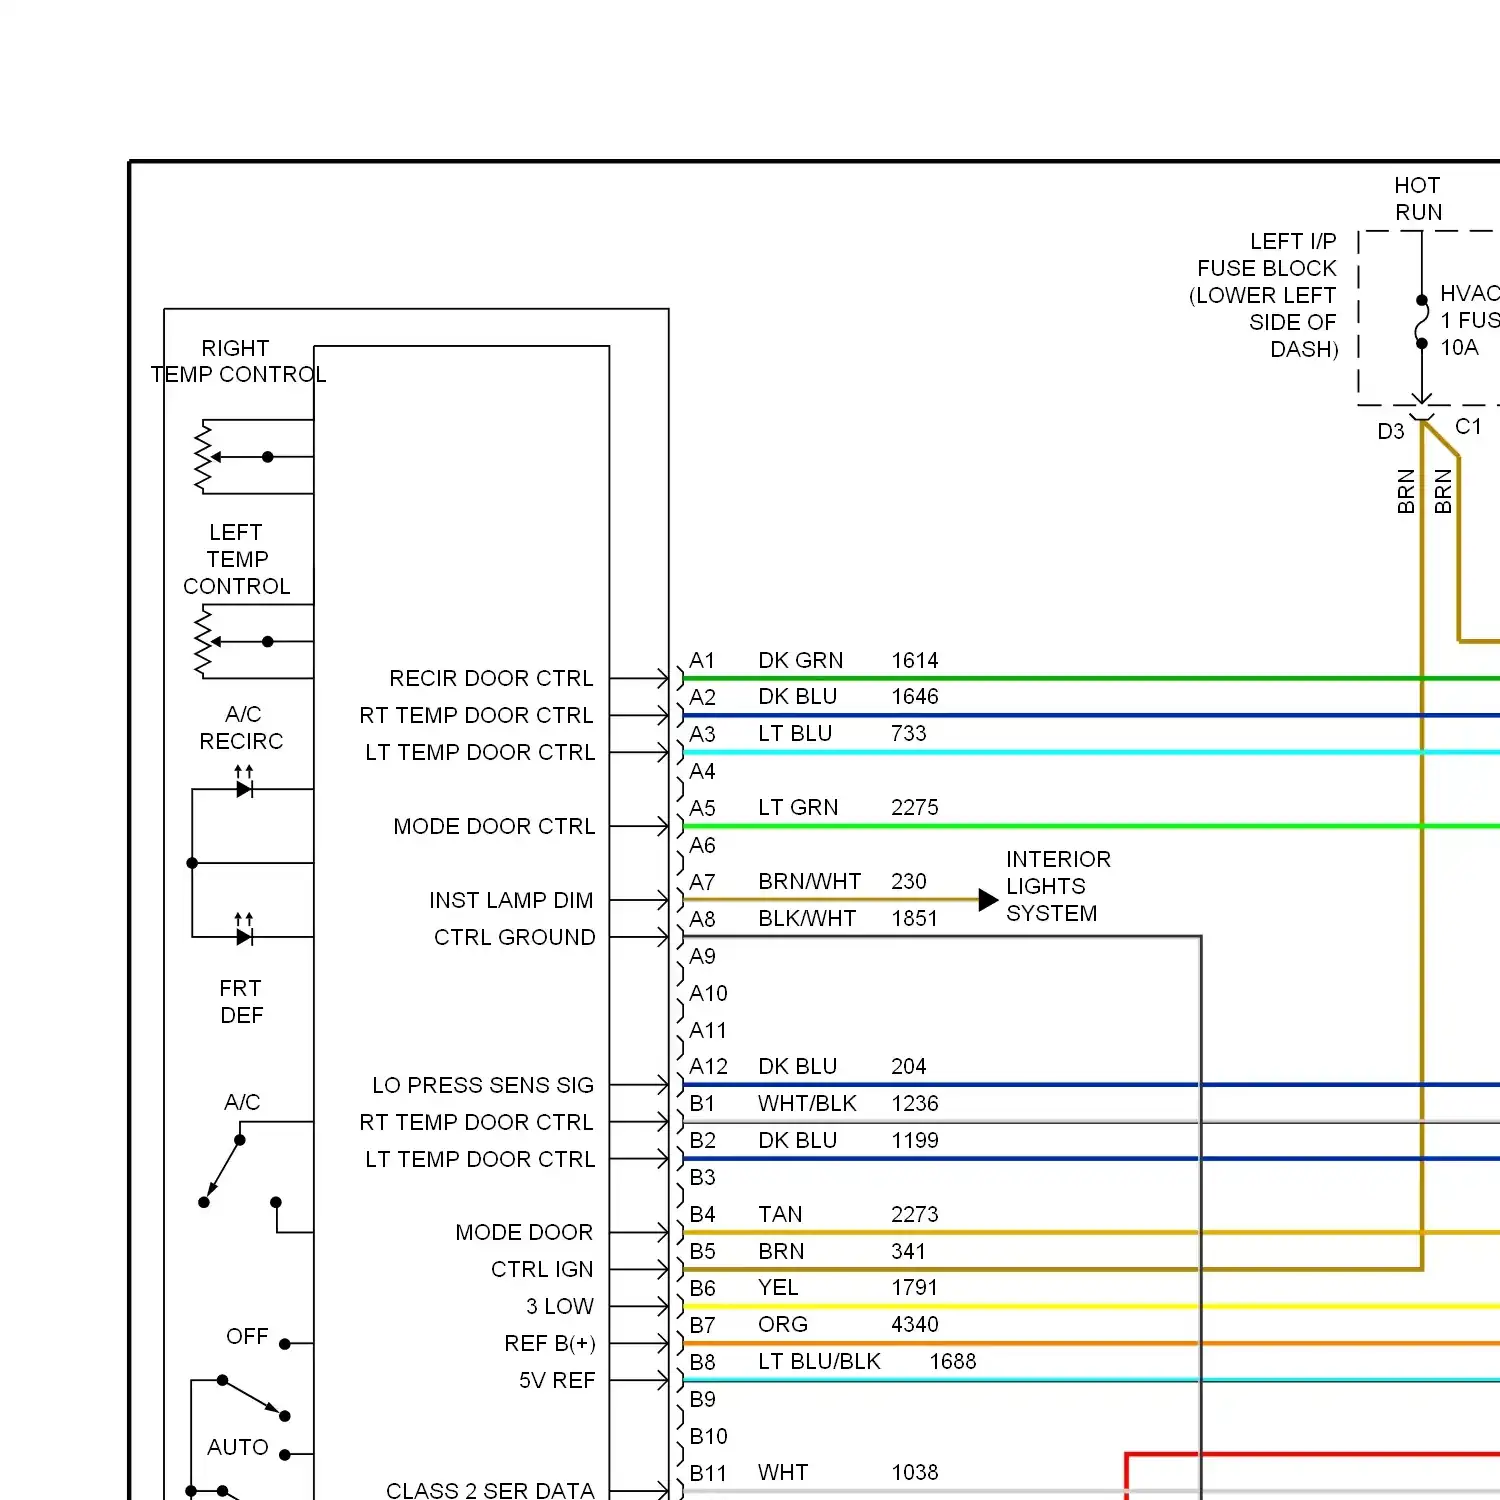Click the REF B(+) signal label

click(550, 1343)
